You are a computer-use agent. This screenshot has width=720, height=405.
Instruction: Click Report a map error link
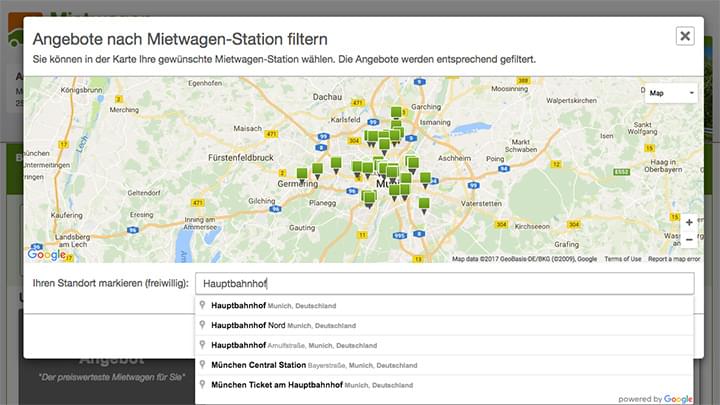[x=674, y=259]
